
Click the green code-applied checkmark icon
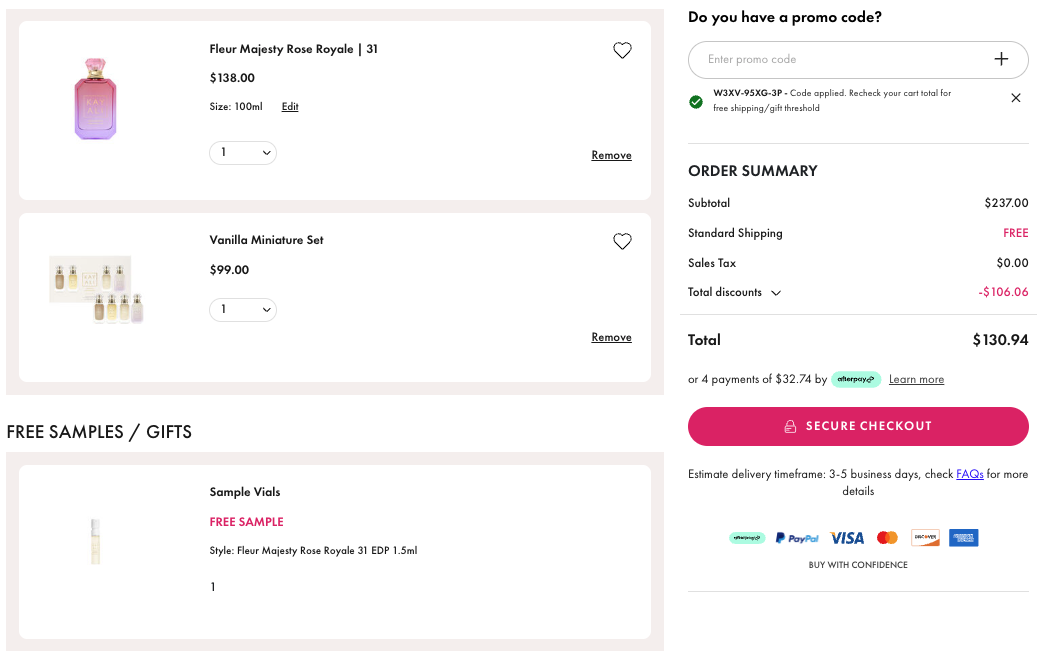(696, 101)
